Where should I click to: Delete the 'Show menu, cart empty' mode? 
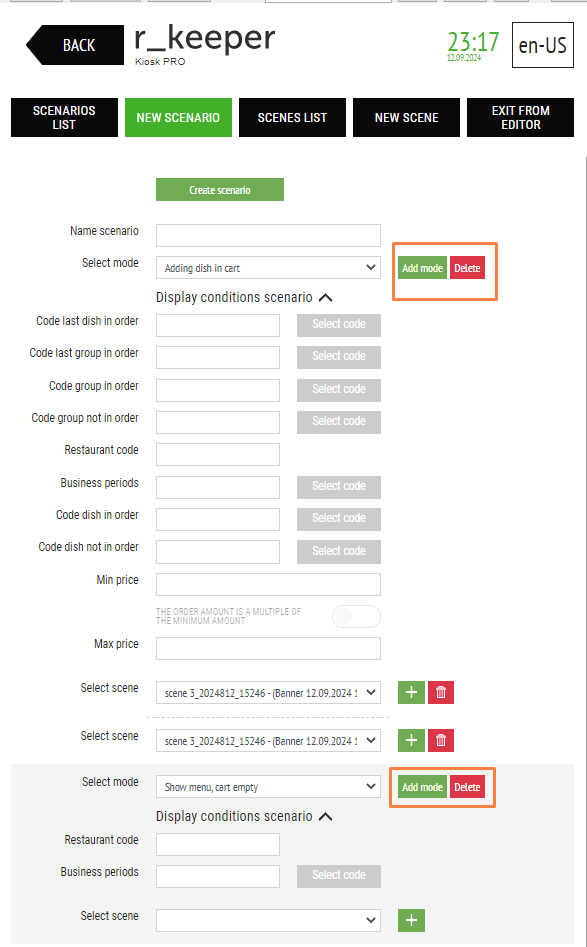(x=467, y=786)
